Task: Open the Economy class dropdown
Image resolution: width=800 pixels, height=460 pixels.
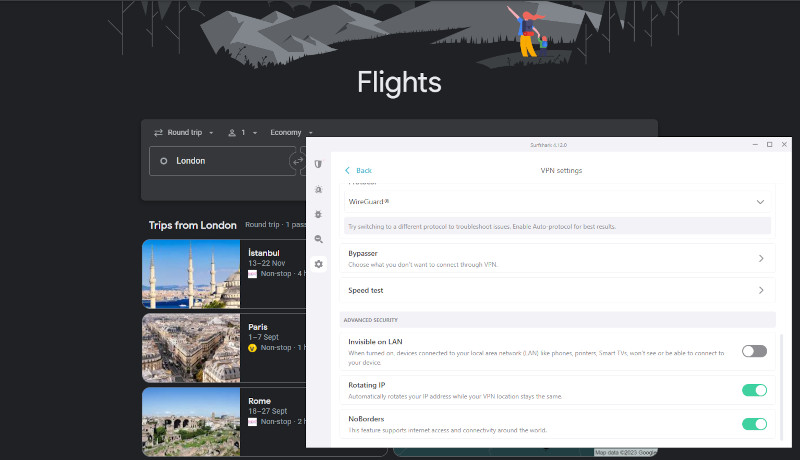Action: tap(291, 133)
